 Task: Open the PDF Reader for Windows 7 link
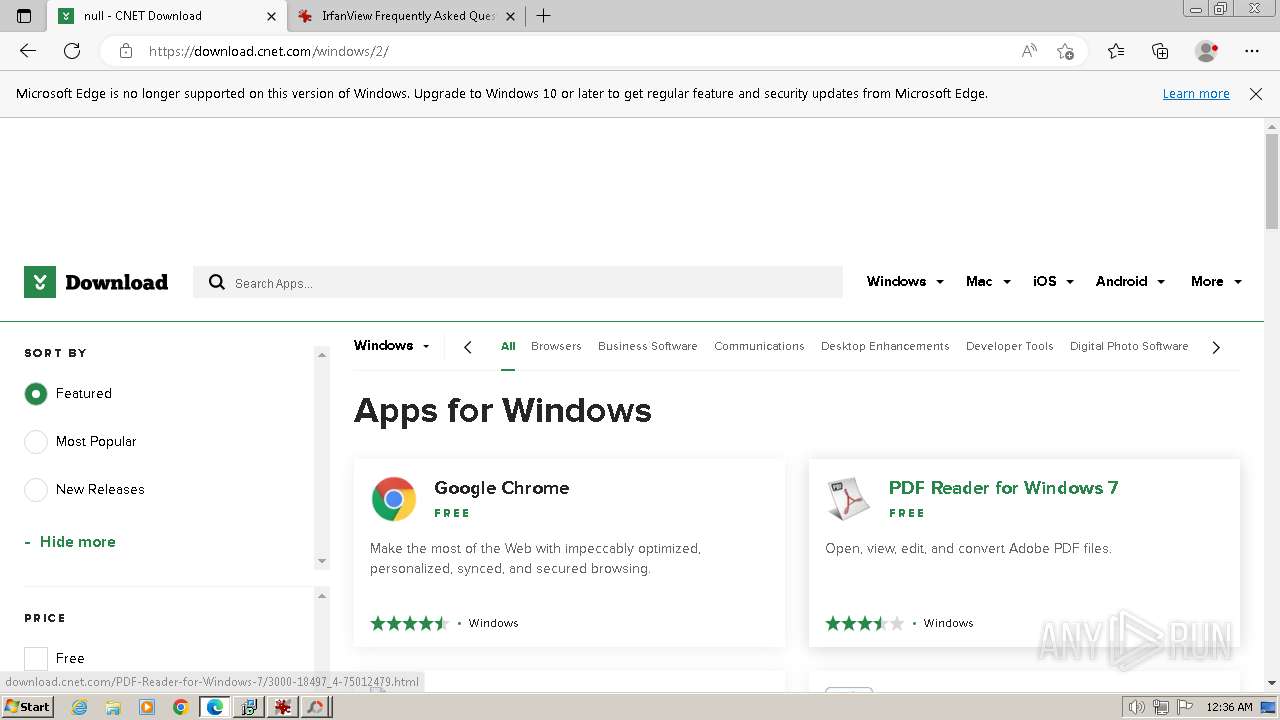[1003, 488]
